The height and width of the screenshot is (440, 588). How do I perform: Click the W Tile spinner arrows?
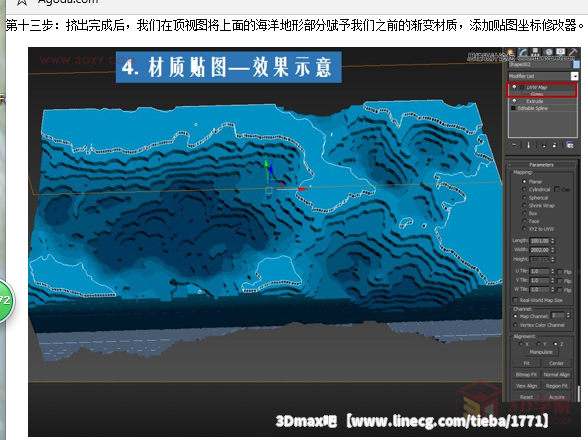pyautogui.click(x=552, y=290)
